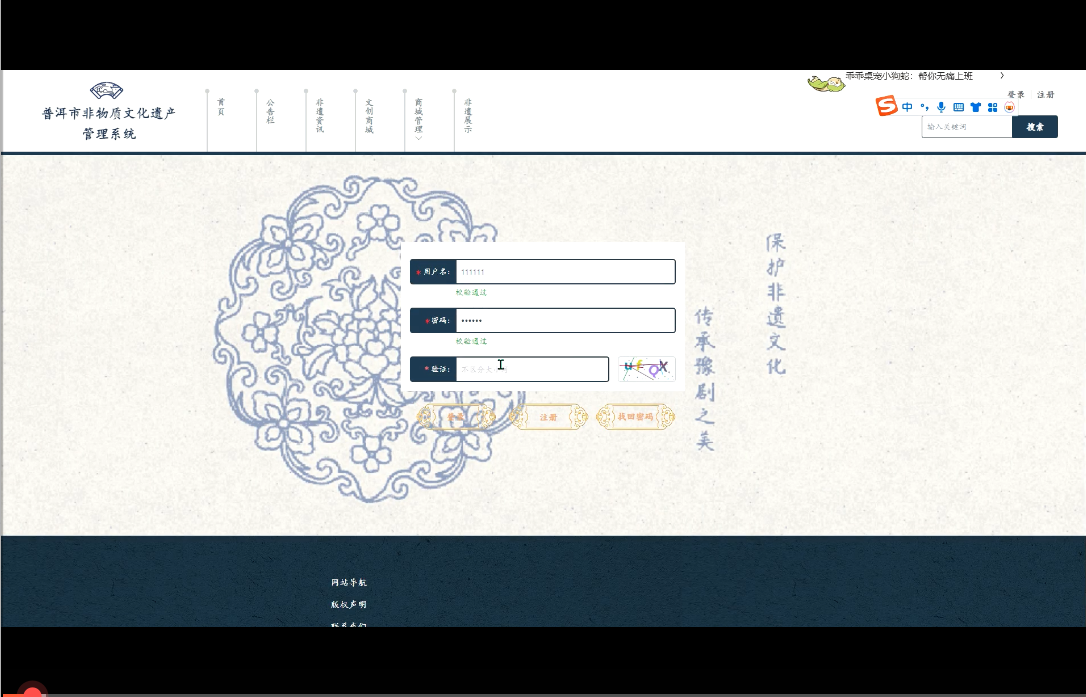Click the ornate 注册 button below form
This screenshot has height=697, width=1086.
point(548,417)
